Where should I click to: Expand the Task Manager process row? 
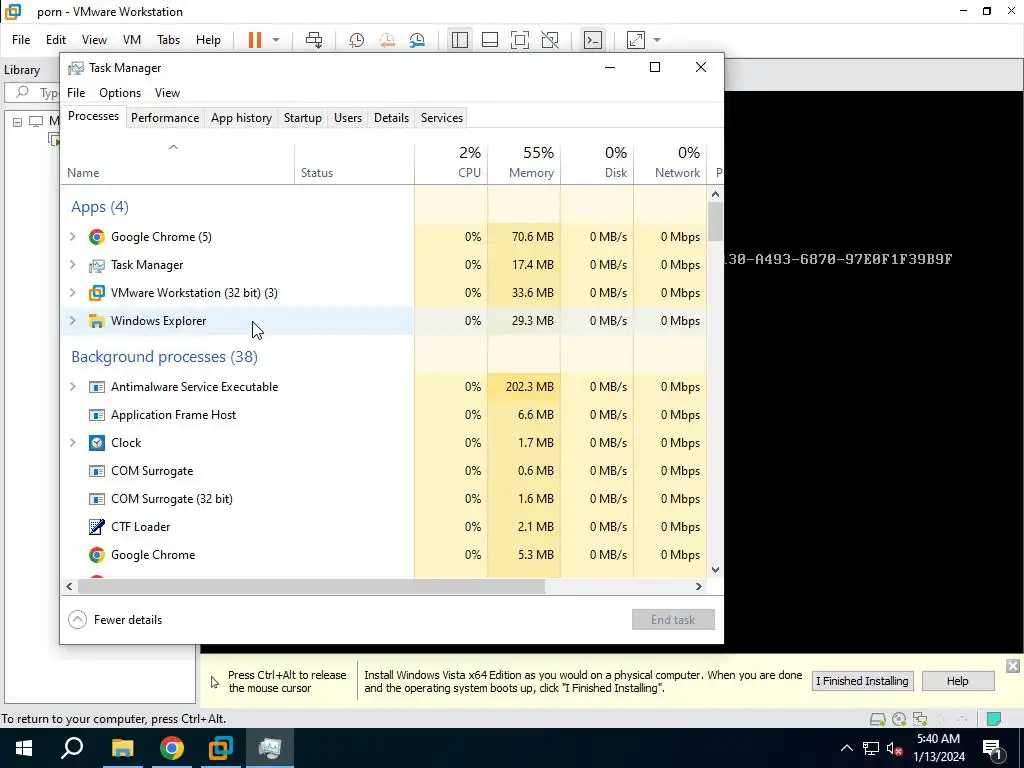[x=72, y=264]
